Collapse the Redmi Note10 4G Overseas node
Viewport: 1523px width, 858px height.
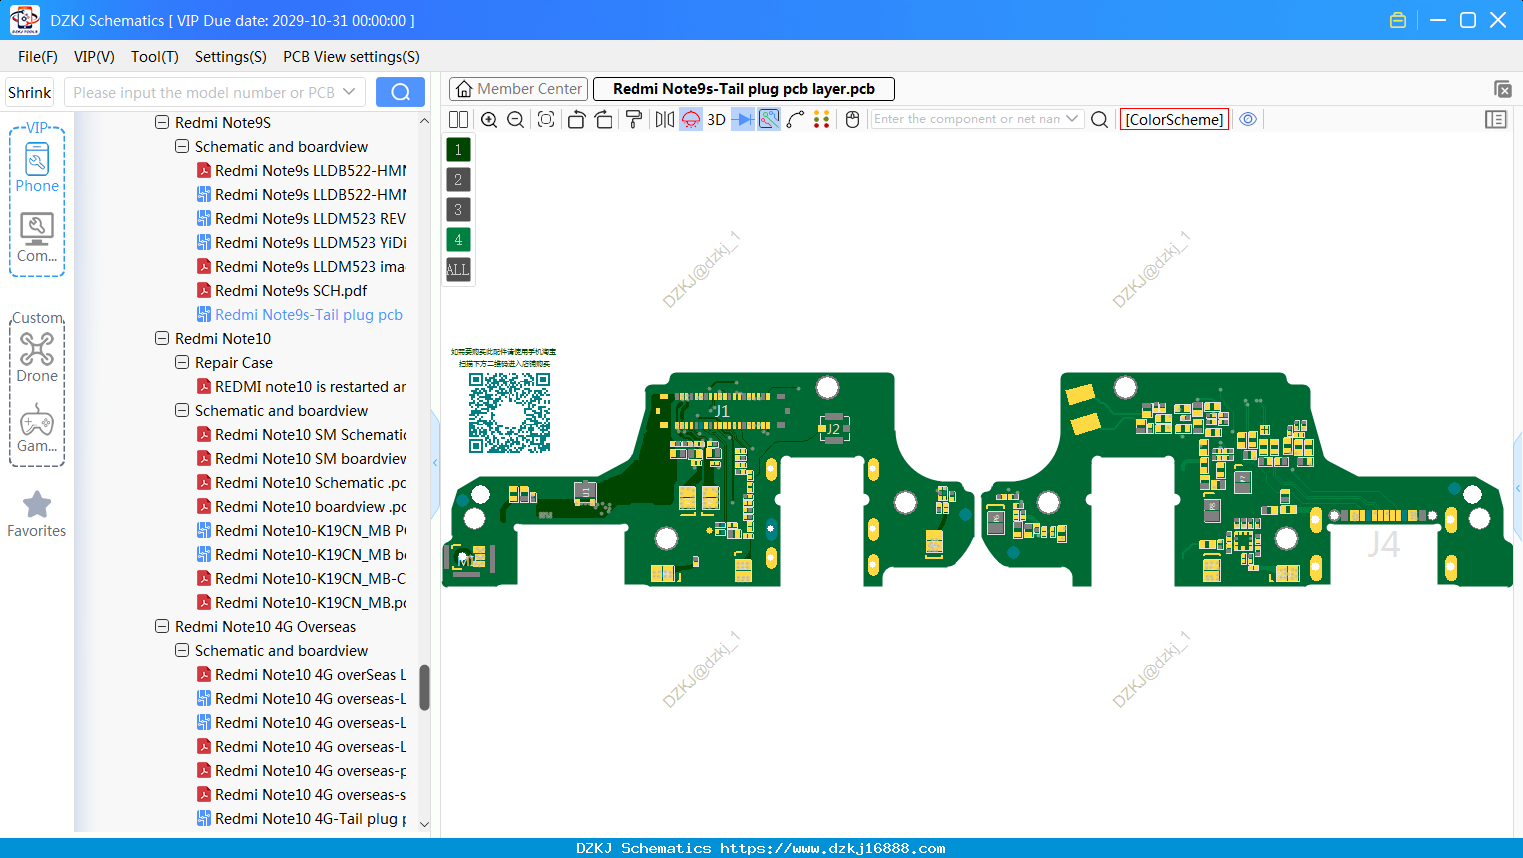pos(162,626)
